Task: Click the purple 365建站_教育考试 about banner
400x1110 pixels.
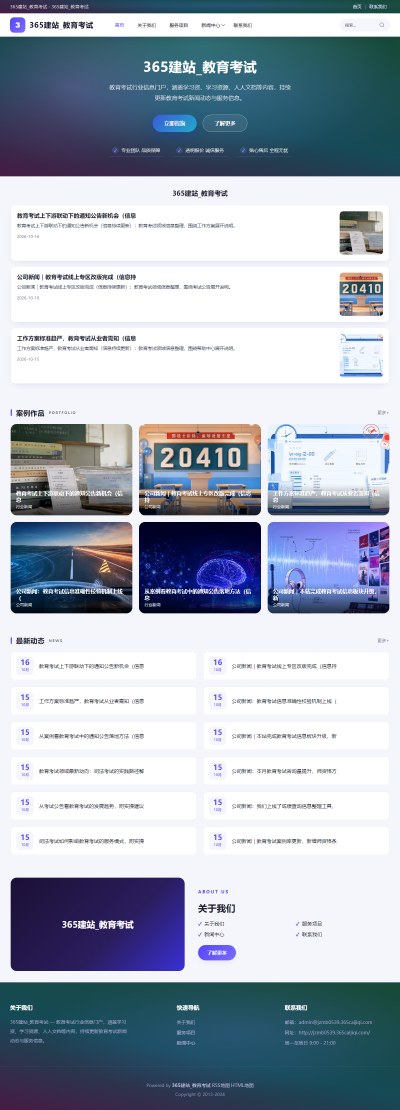Action: [98, 925]
